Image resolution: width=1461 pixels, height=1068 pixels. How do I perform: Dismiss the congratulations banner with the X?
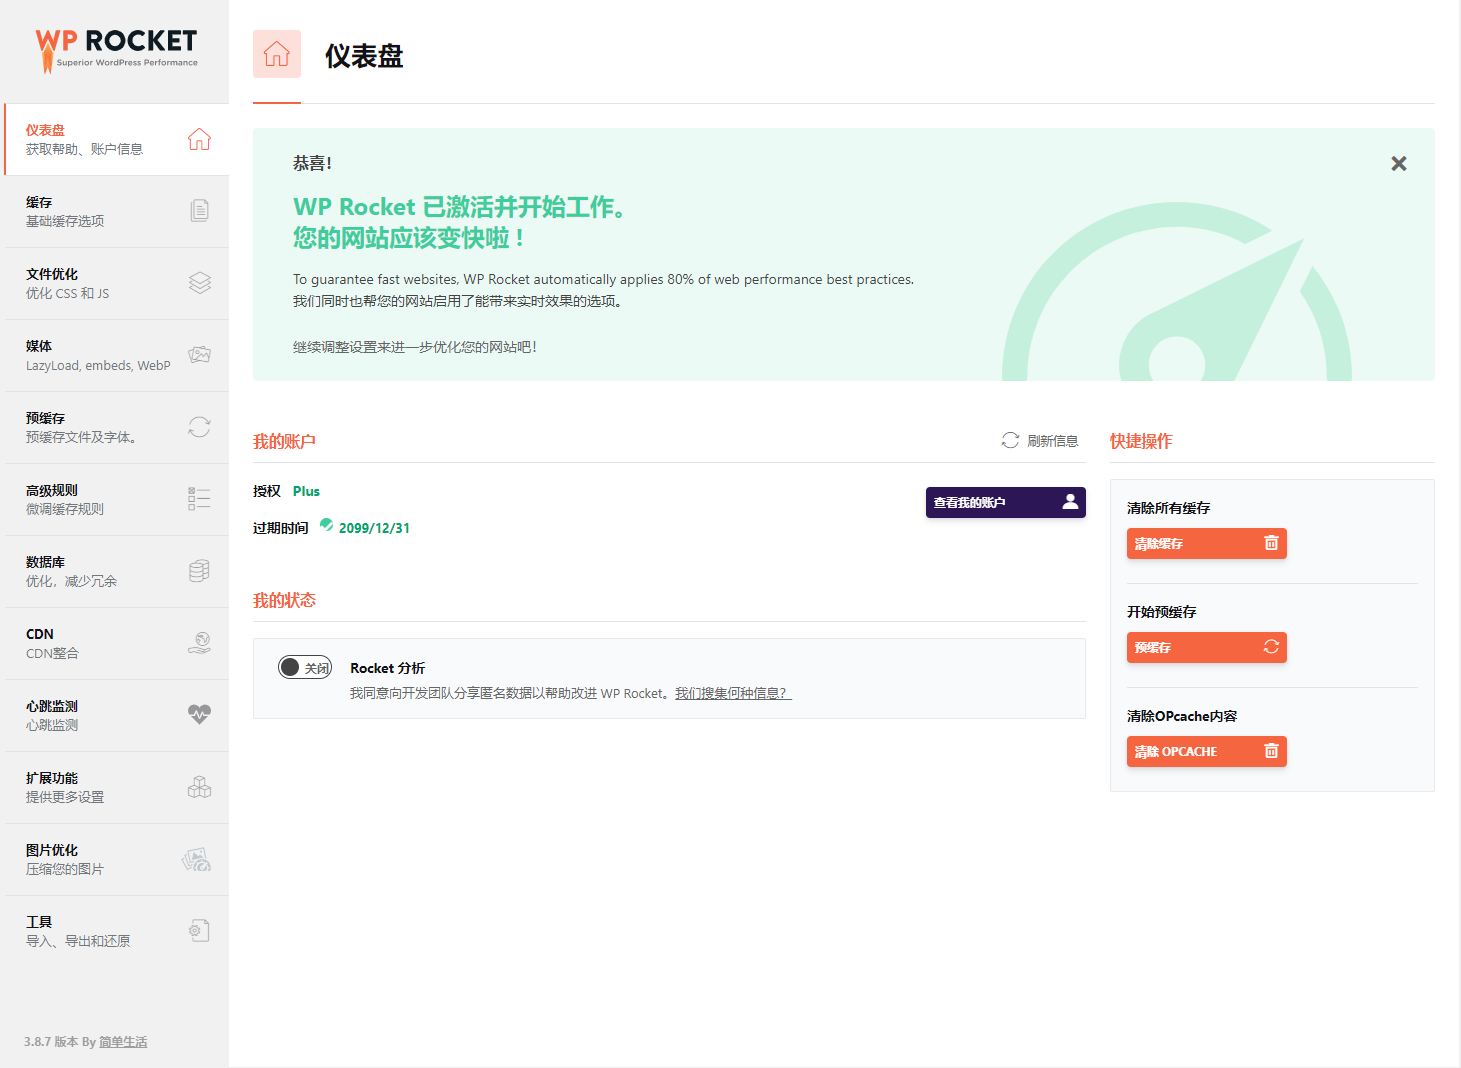point(1398,163)
